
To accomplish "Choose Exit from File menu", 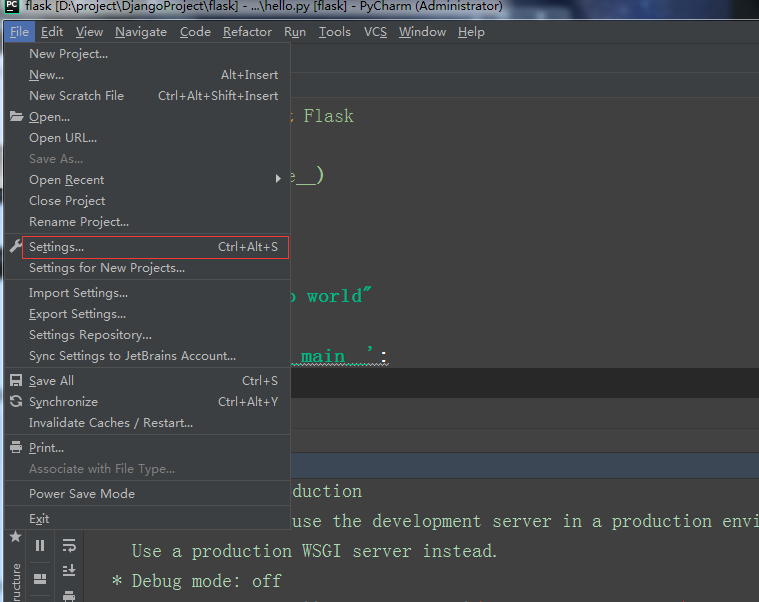I will [x=147, y=519].
